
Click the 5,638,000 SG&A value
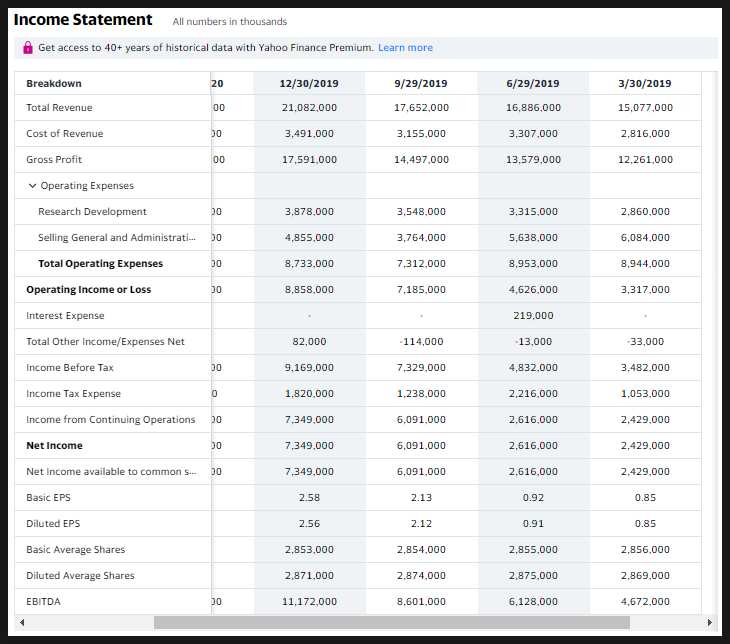pyautogui.click(x=533, y=237)
